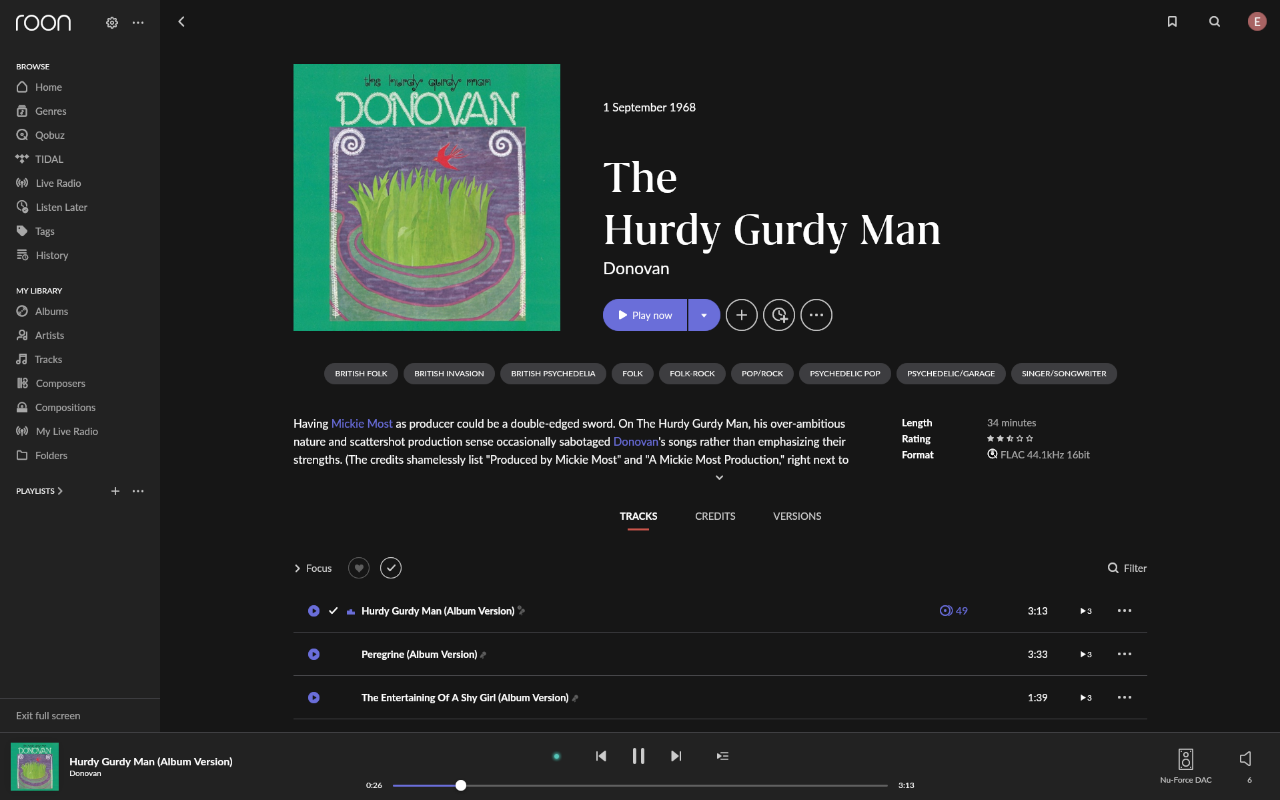Open Nu-Force DAC zone selector
Viewport: 1280px width, 800px height.
tap(1185, 765)
